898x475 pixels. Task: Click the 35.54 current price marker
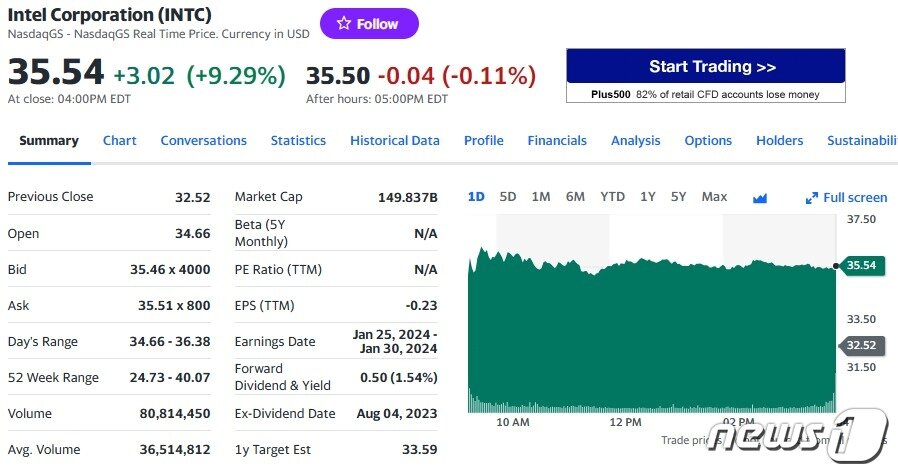(861, 265)
